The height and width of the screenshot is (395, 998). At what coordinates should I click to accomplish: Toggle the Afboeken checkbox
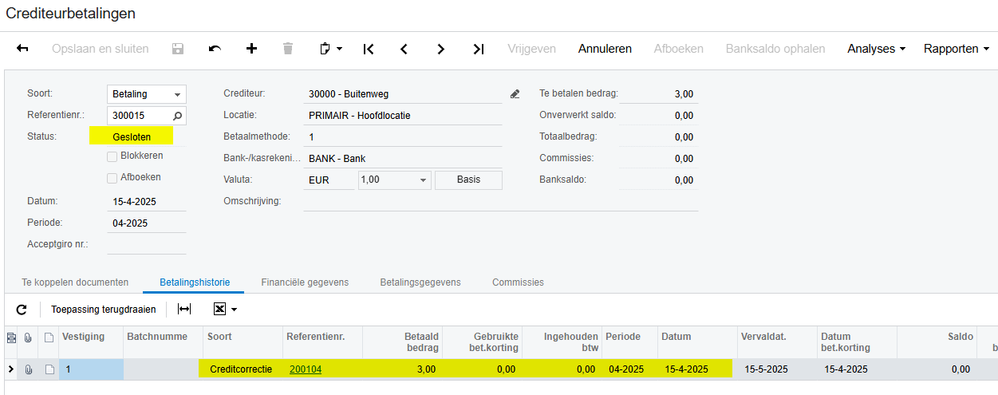[112, 178]
